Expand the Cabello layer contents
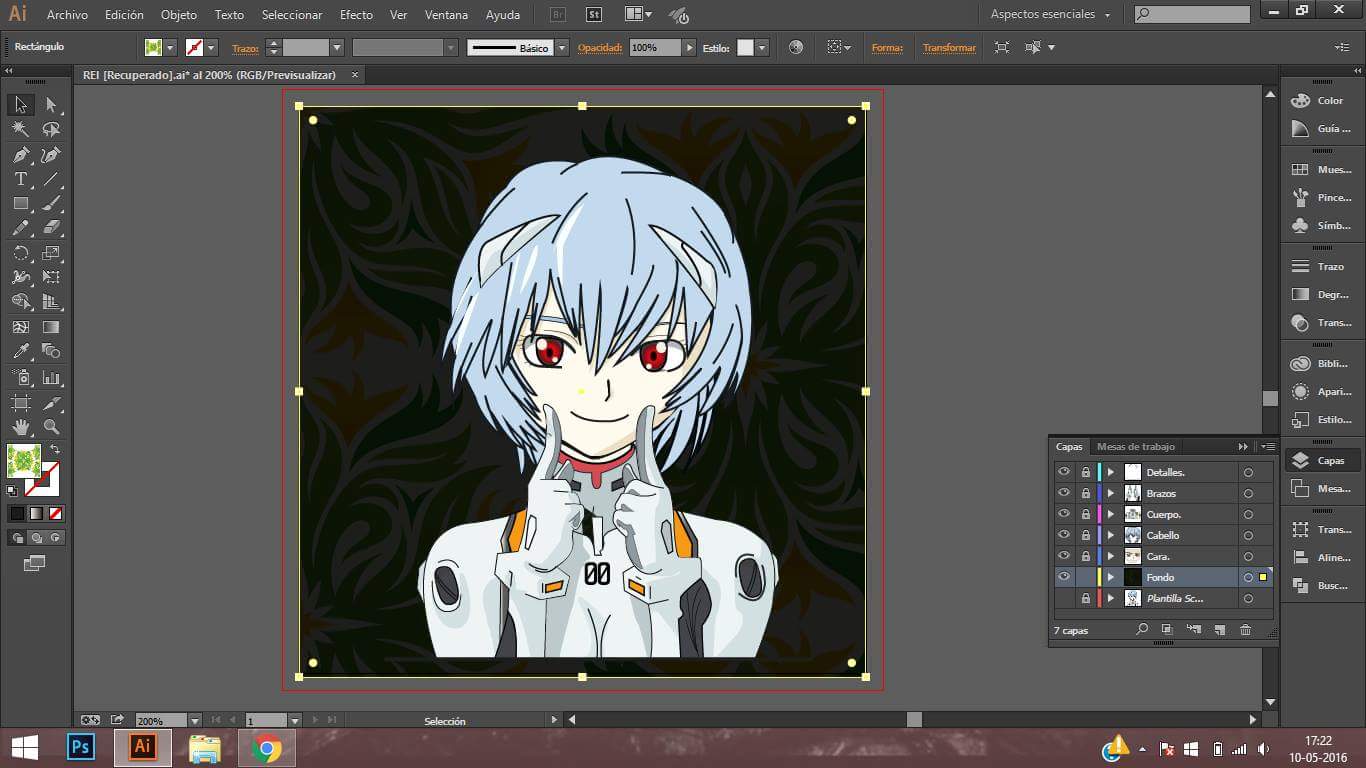This screenshot has width=1366, height=768. [1110, 535]
